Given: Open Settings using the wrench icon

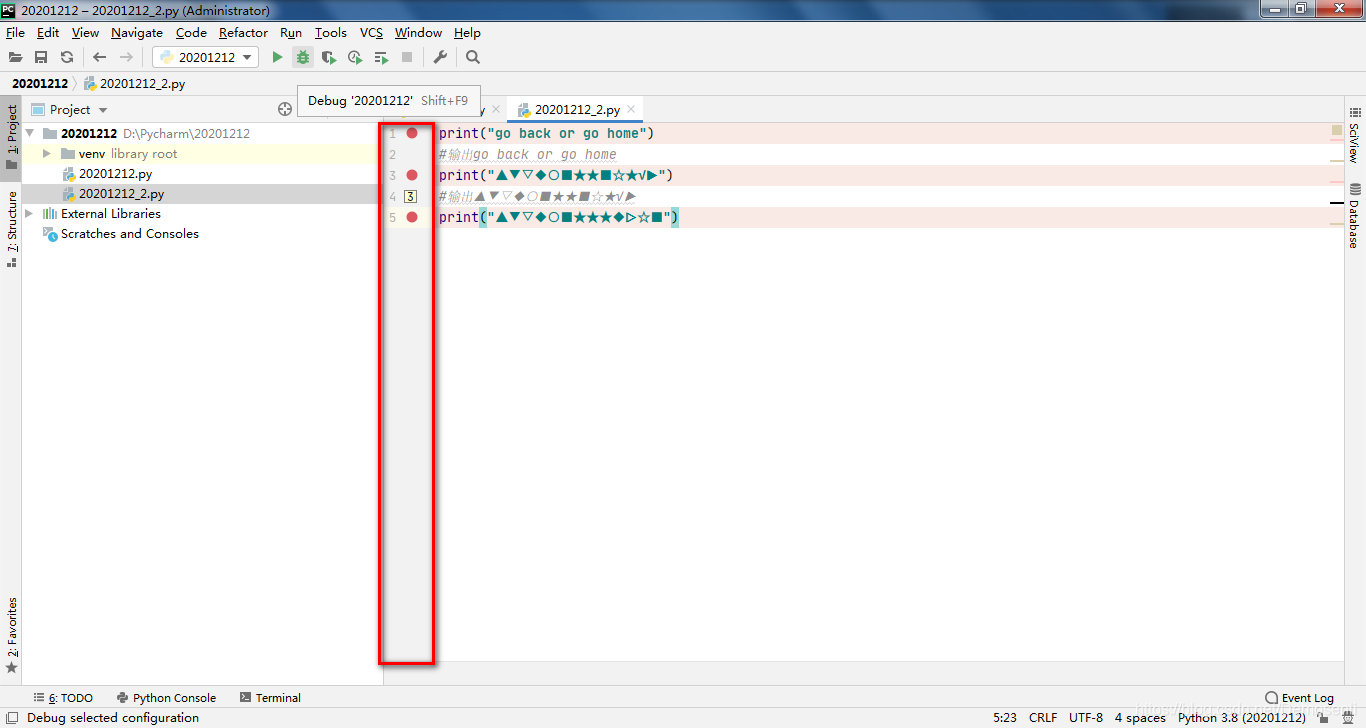Looking at the screenshot, I should pos(440,57).
